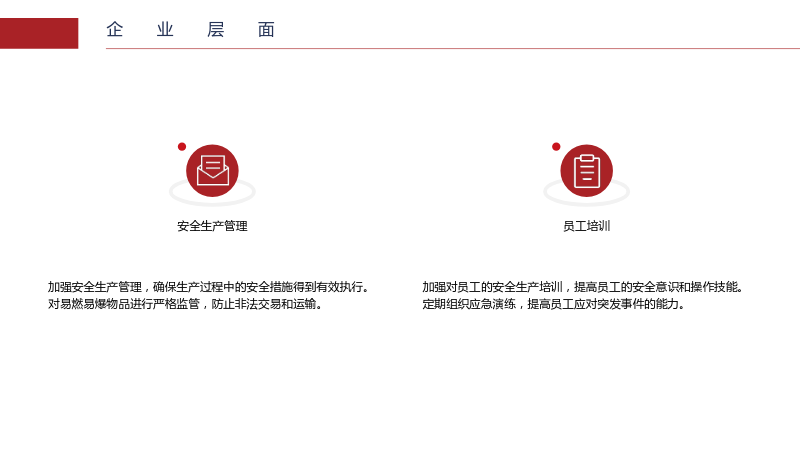
Task: Select the red rectangle block in header
Action: (x=39, y=33)
